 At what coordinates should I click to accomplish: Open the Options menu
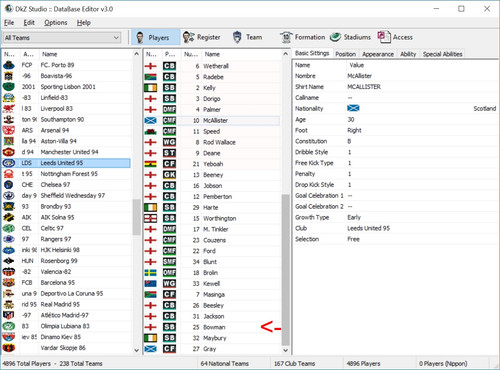pos(56,23)
